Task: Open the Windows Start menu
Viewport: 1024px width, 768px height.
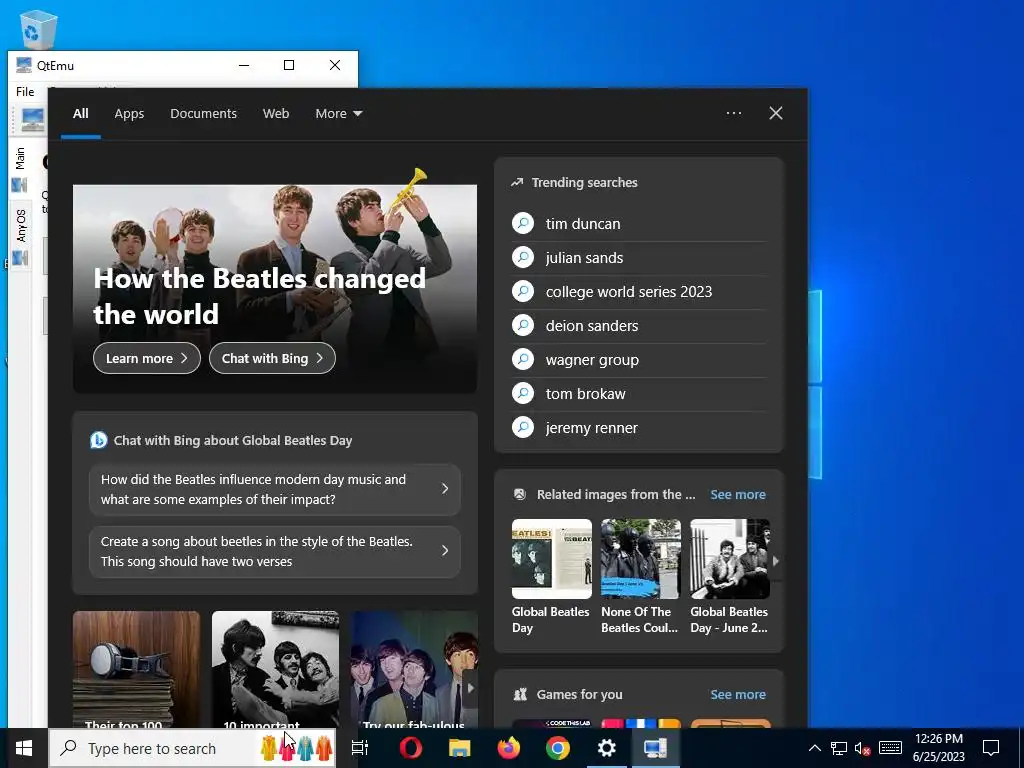Action: pyautogui.click(x=24, y=748)
